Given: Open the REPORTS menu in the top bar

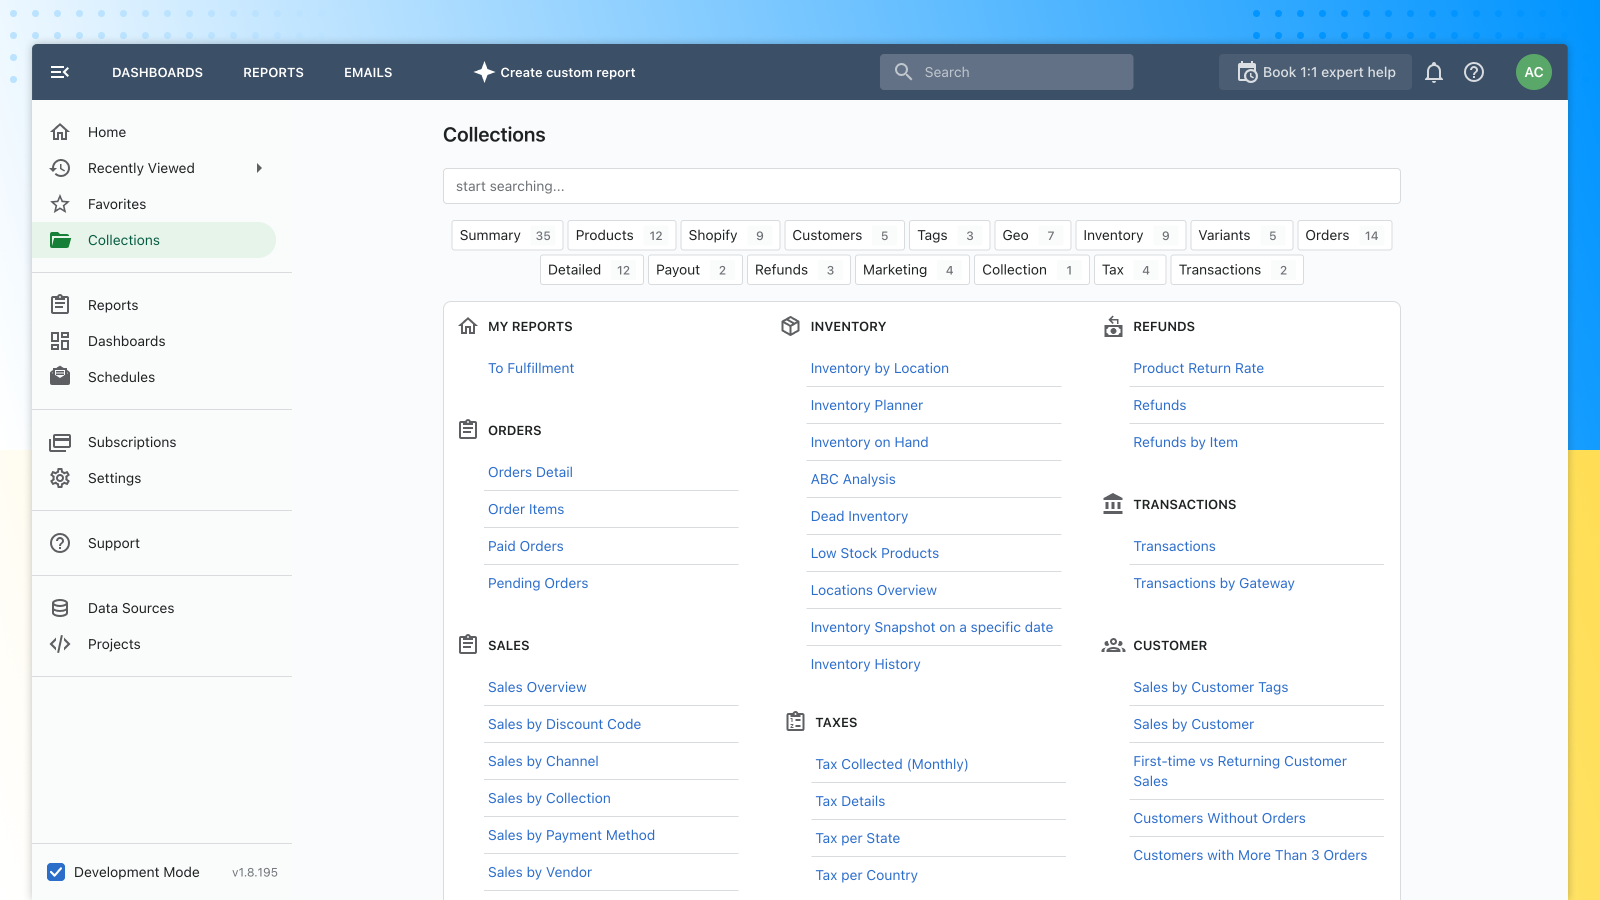Looking at the screenshot, I should pyautogui.click(x=273, y=72).
